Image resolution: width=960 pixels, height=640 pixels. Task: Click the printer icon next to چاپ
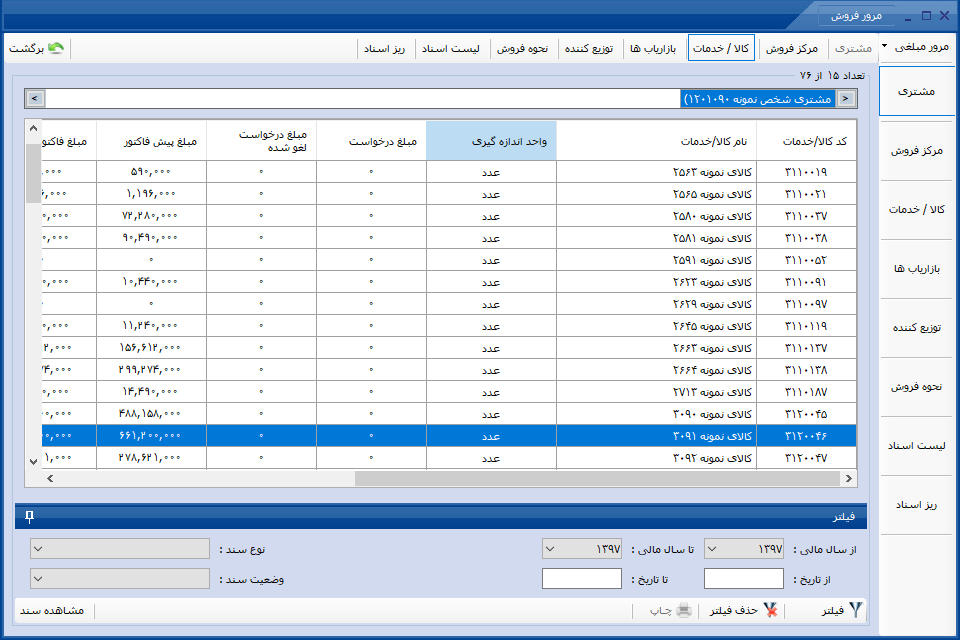coord(684,611)
